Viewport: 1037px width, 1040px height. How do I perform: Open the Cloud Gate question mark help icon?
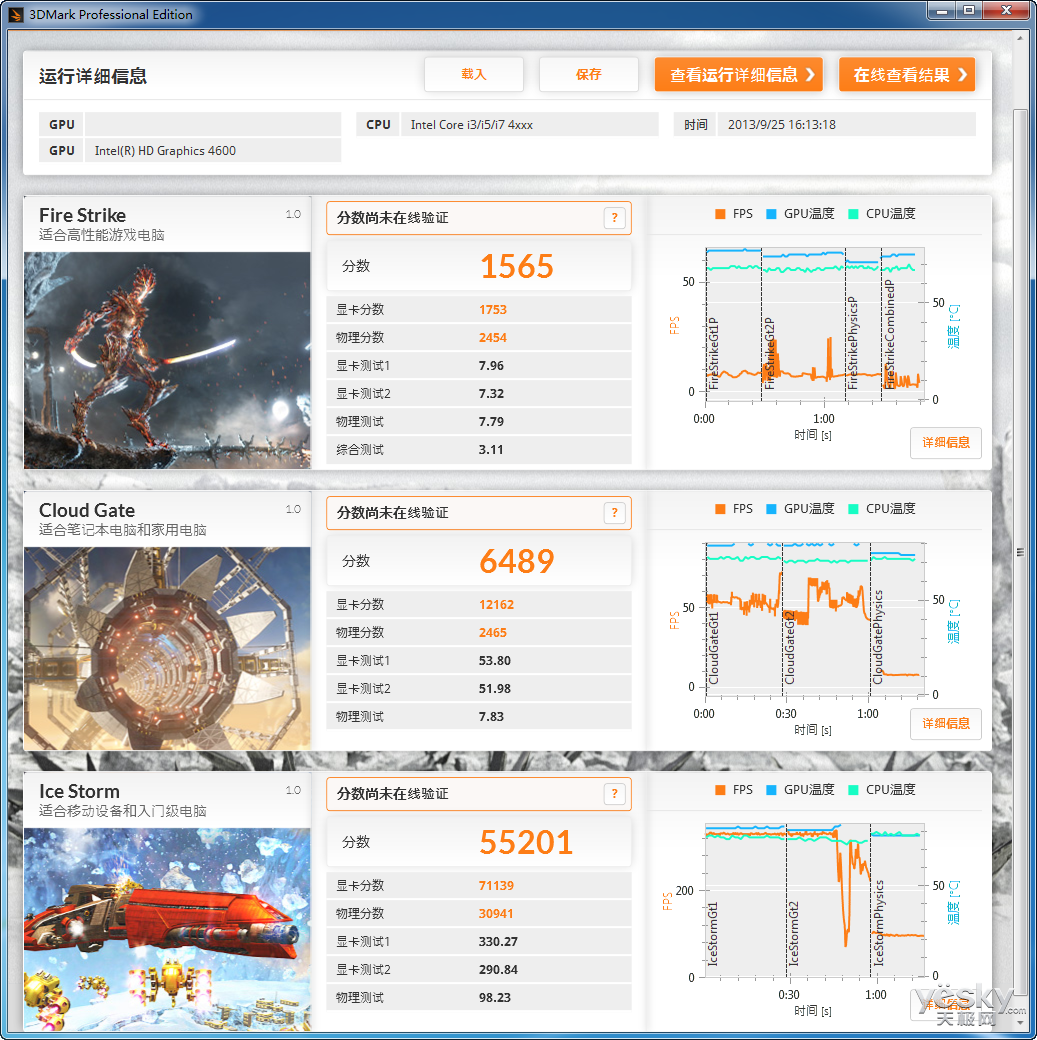pyautogui.click(x=614, y=513)
